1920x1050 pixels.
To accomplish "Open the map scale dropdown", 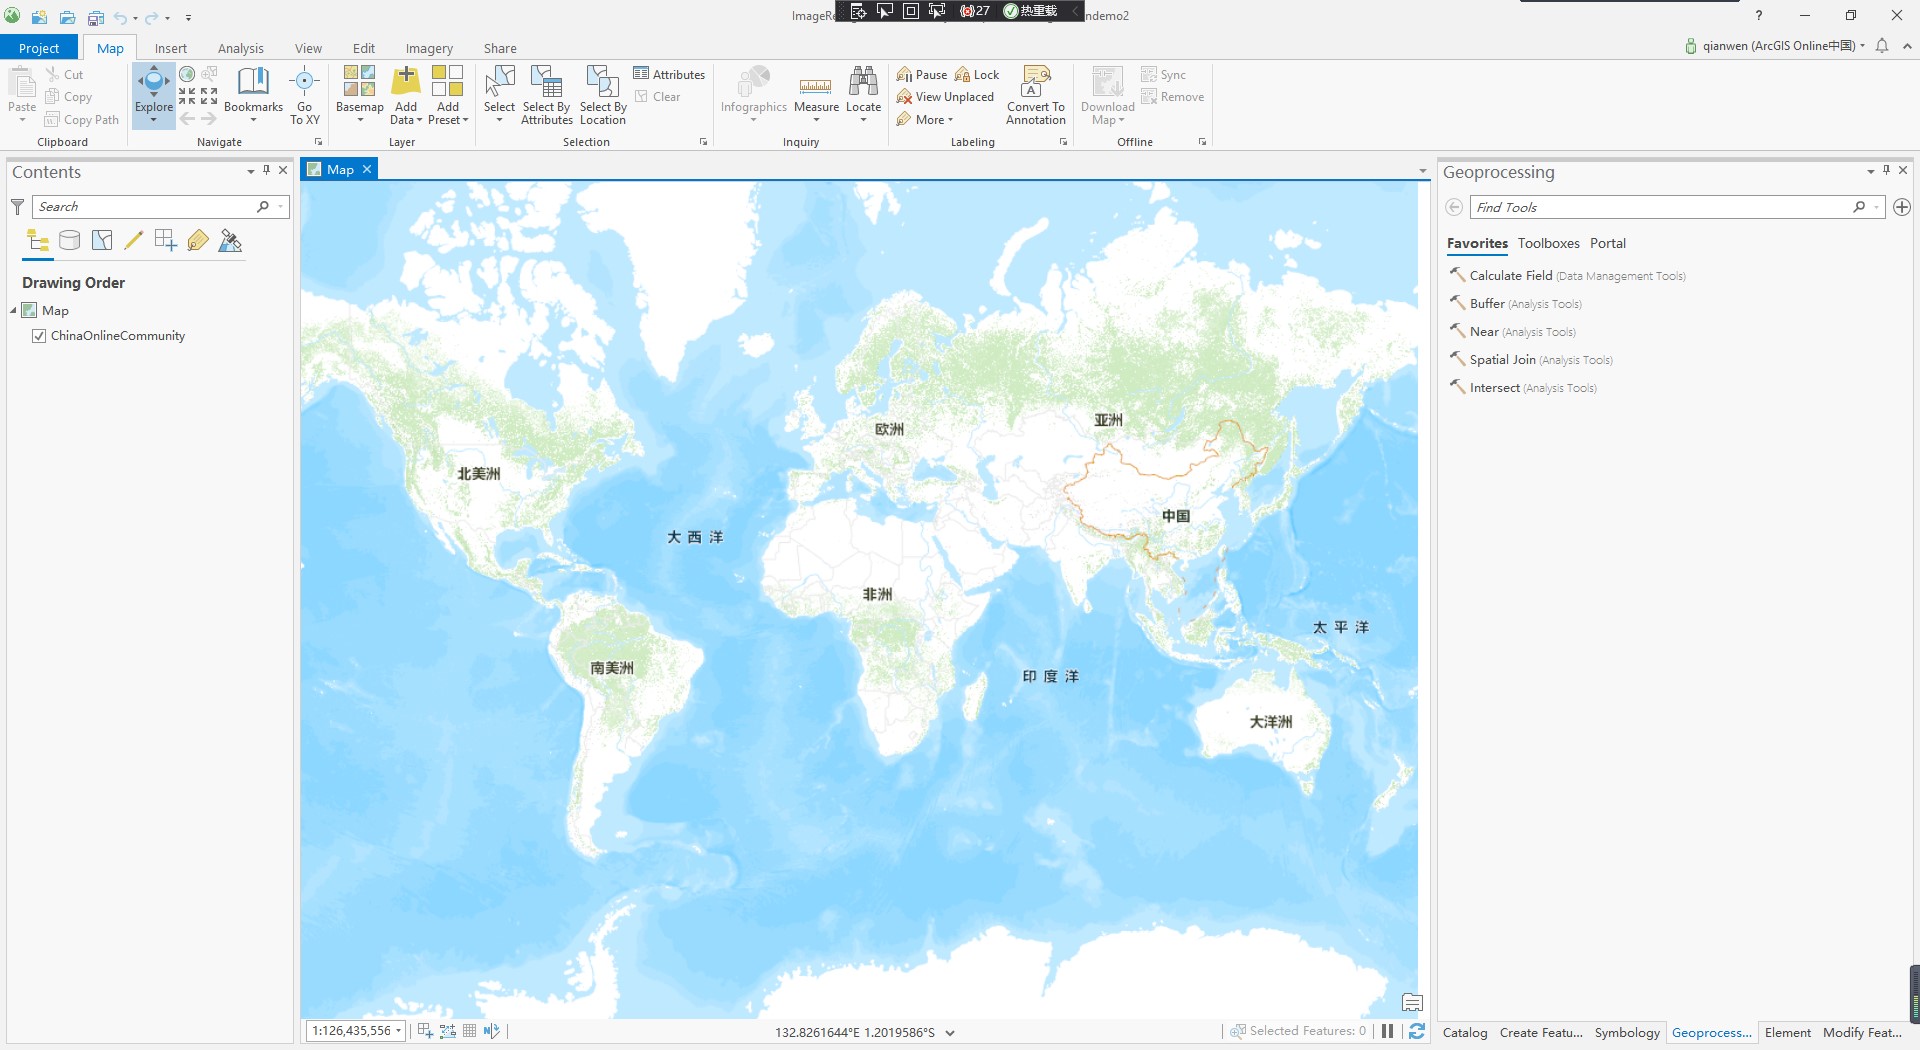I will 397,1031.
